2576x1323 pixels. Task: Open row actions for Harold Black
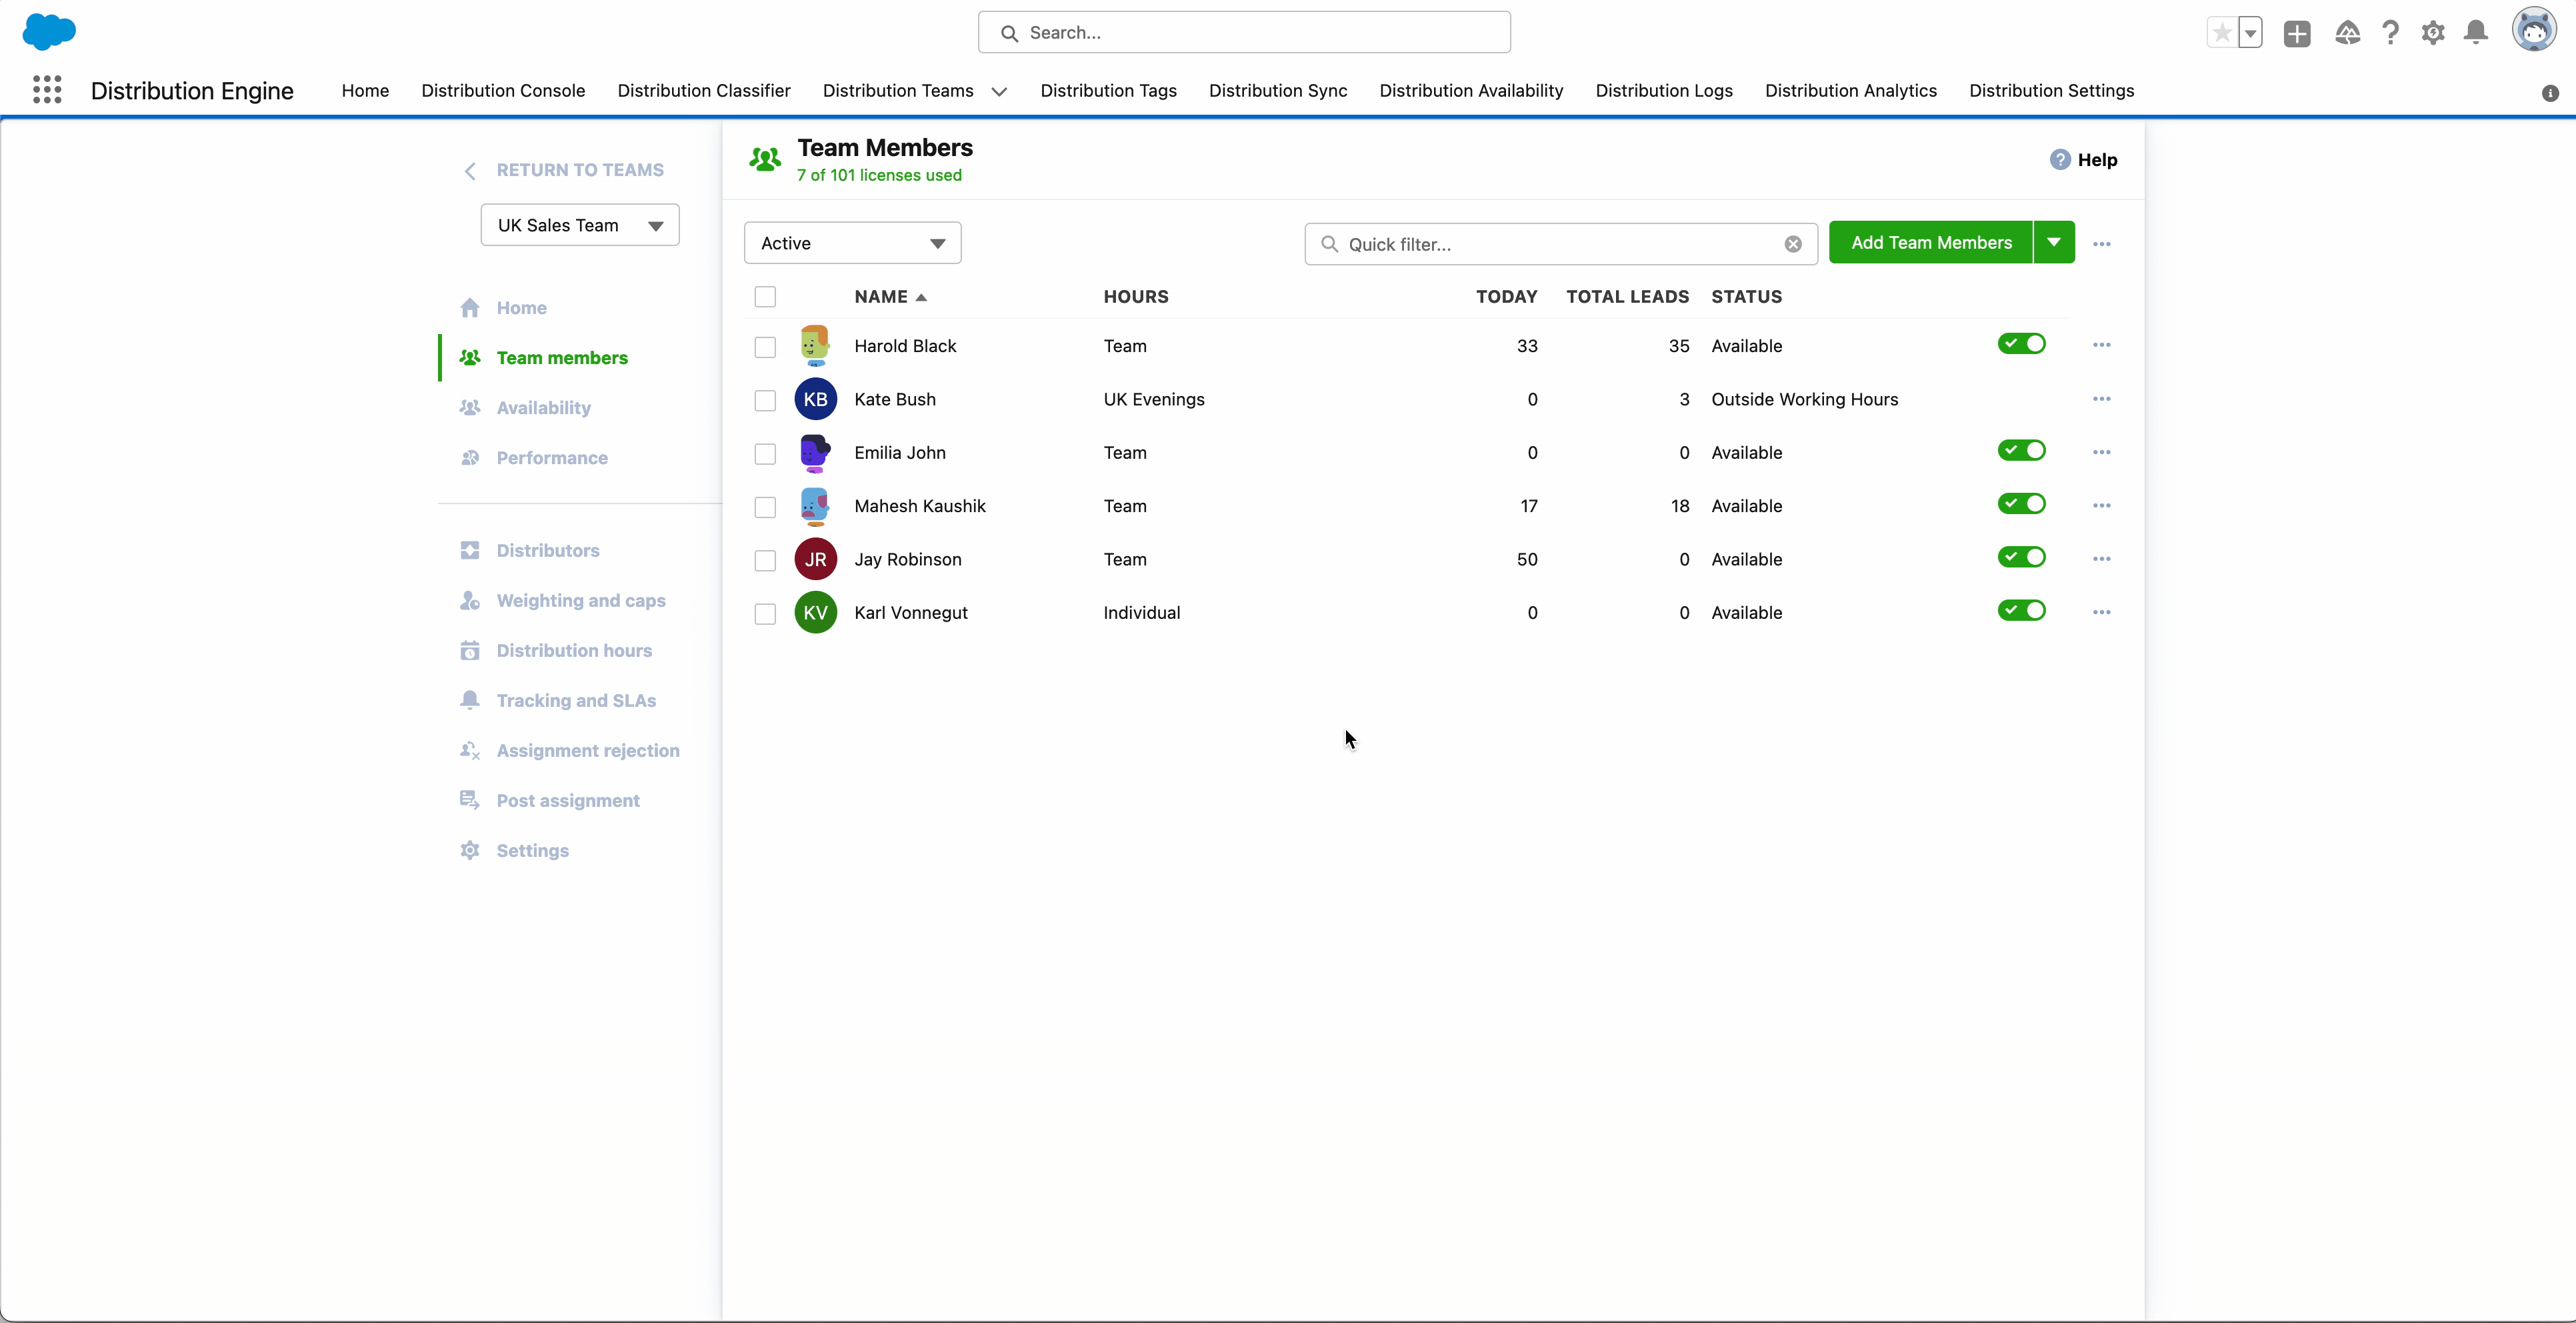(2101, 345)
